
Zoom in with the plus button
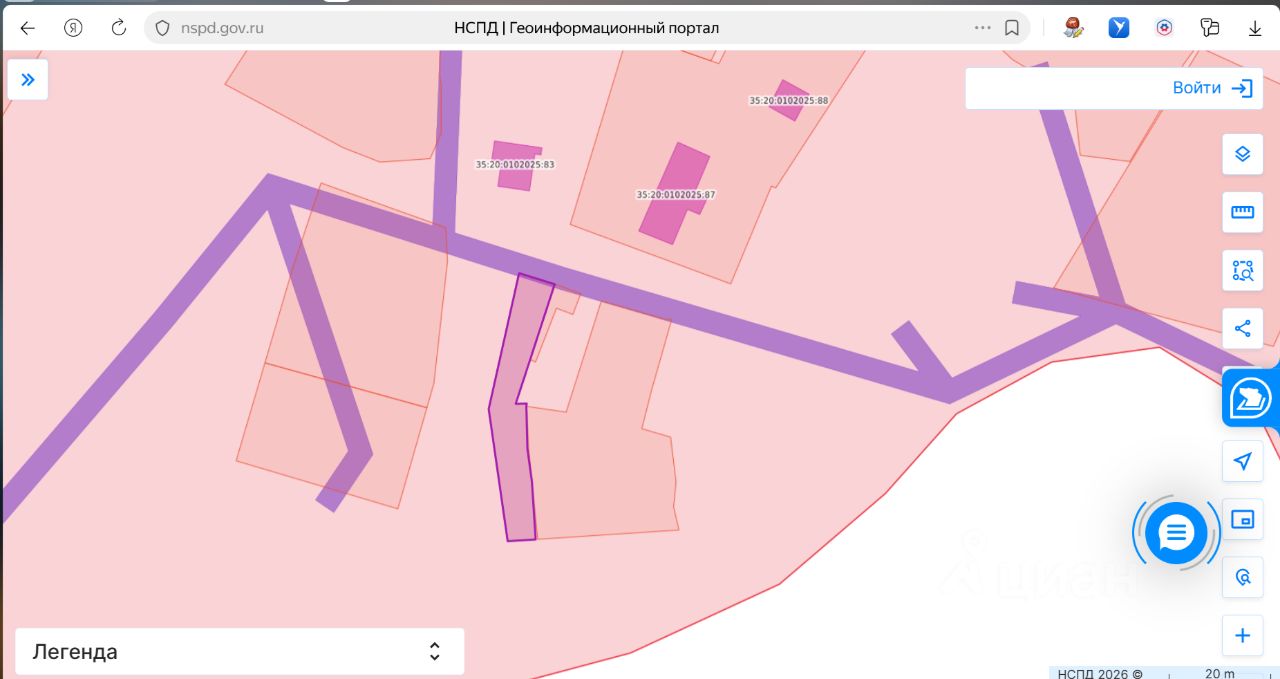[x=1243, y=635]
